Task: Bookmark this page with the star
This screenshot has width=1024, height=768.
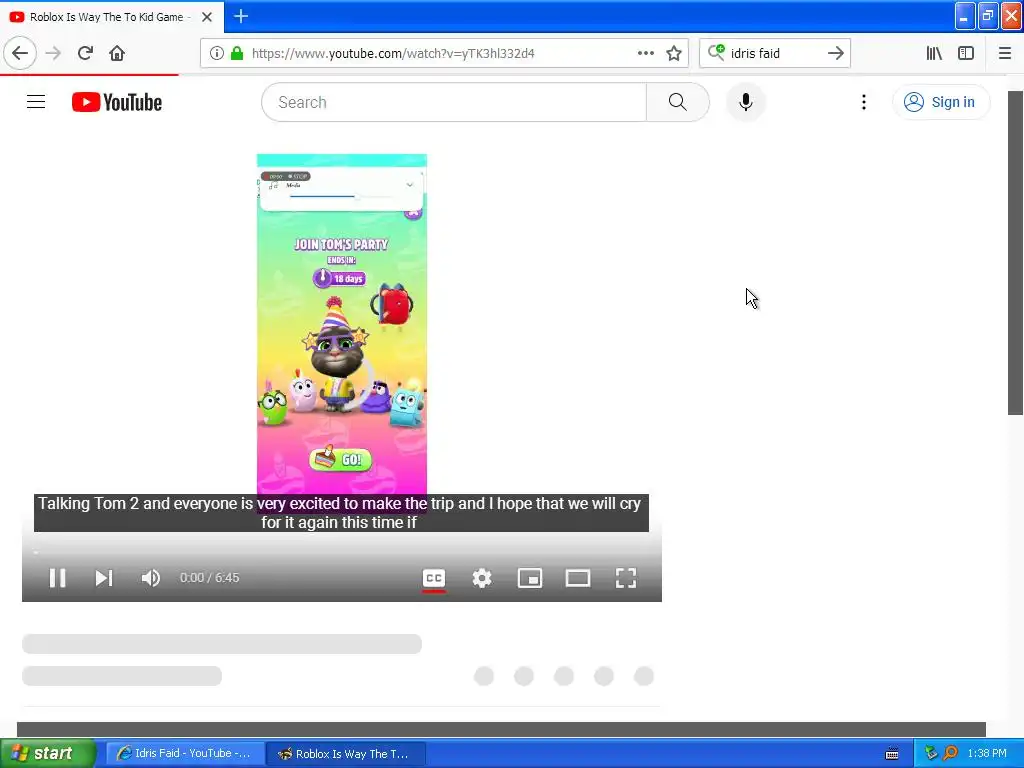Action: [x=674, y=54]
